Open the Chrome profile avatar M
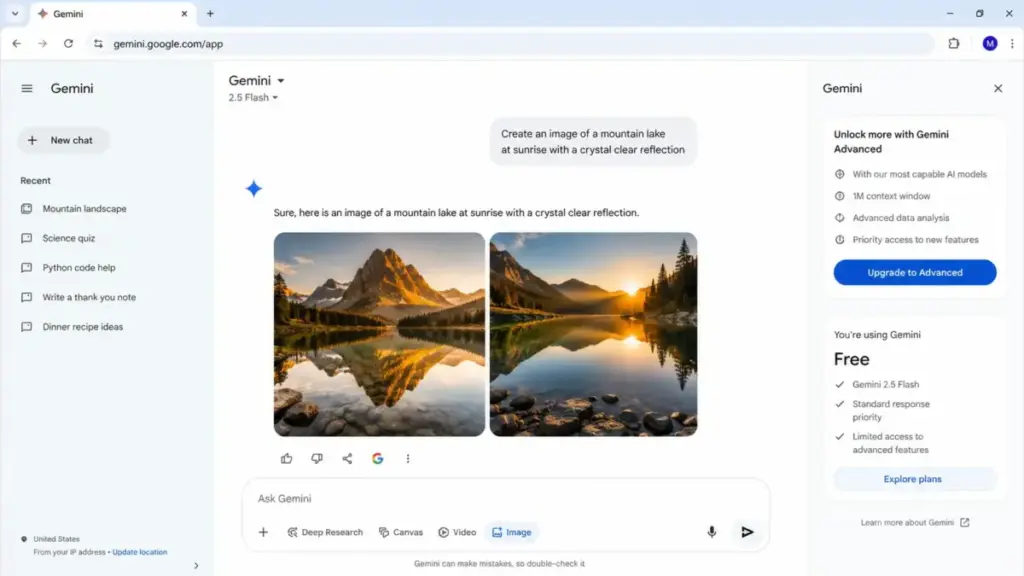Viewport: 1024px width, 576px height. [990, 44]
